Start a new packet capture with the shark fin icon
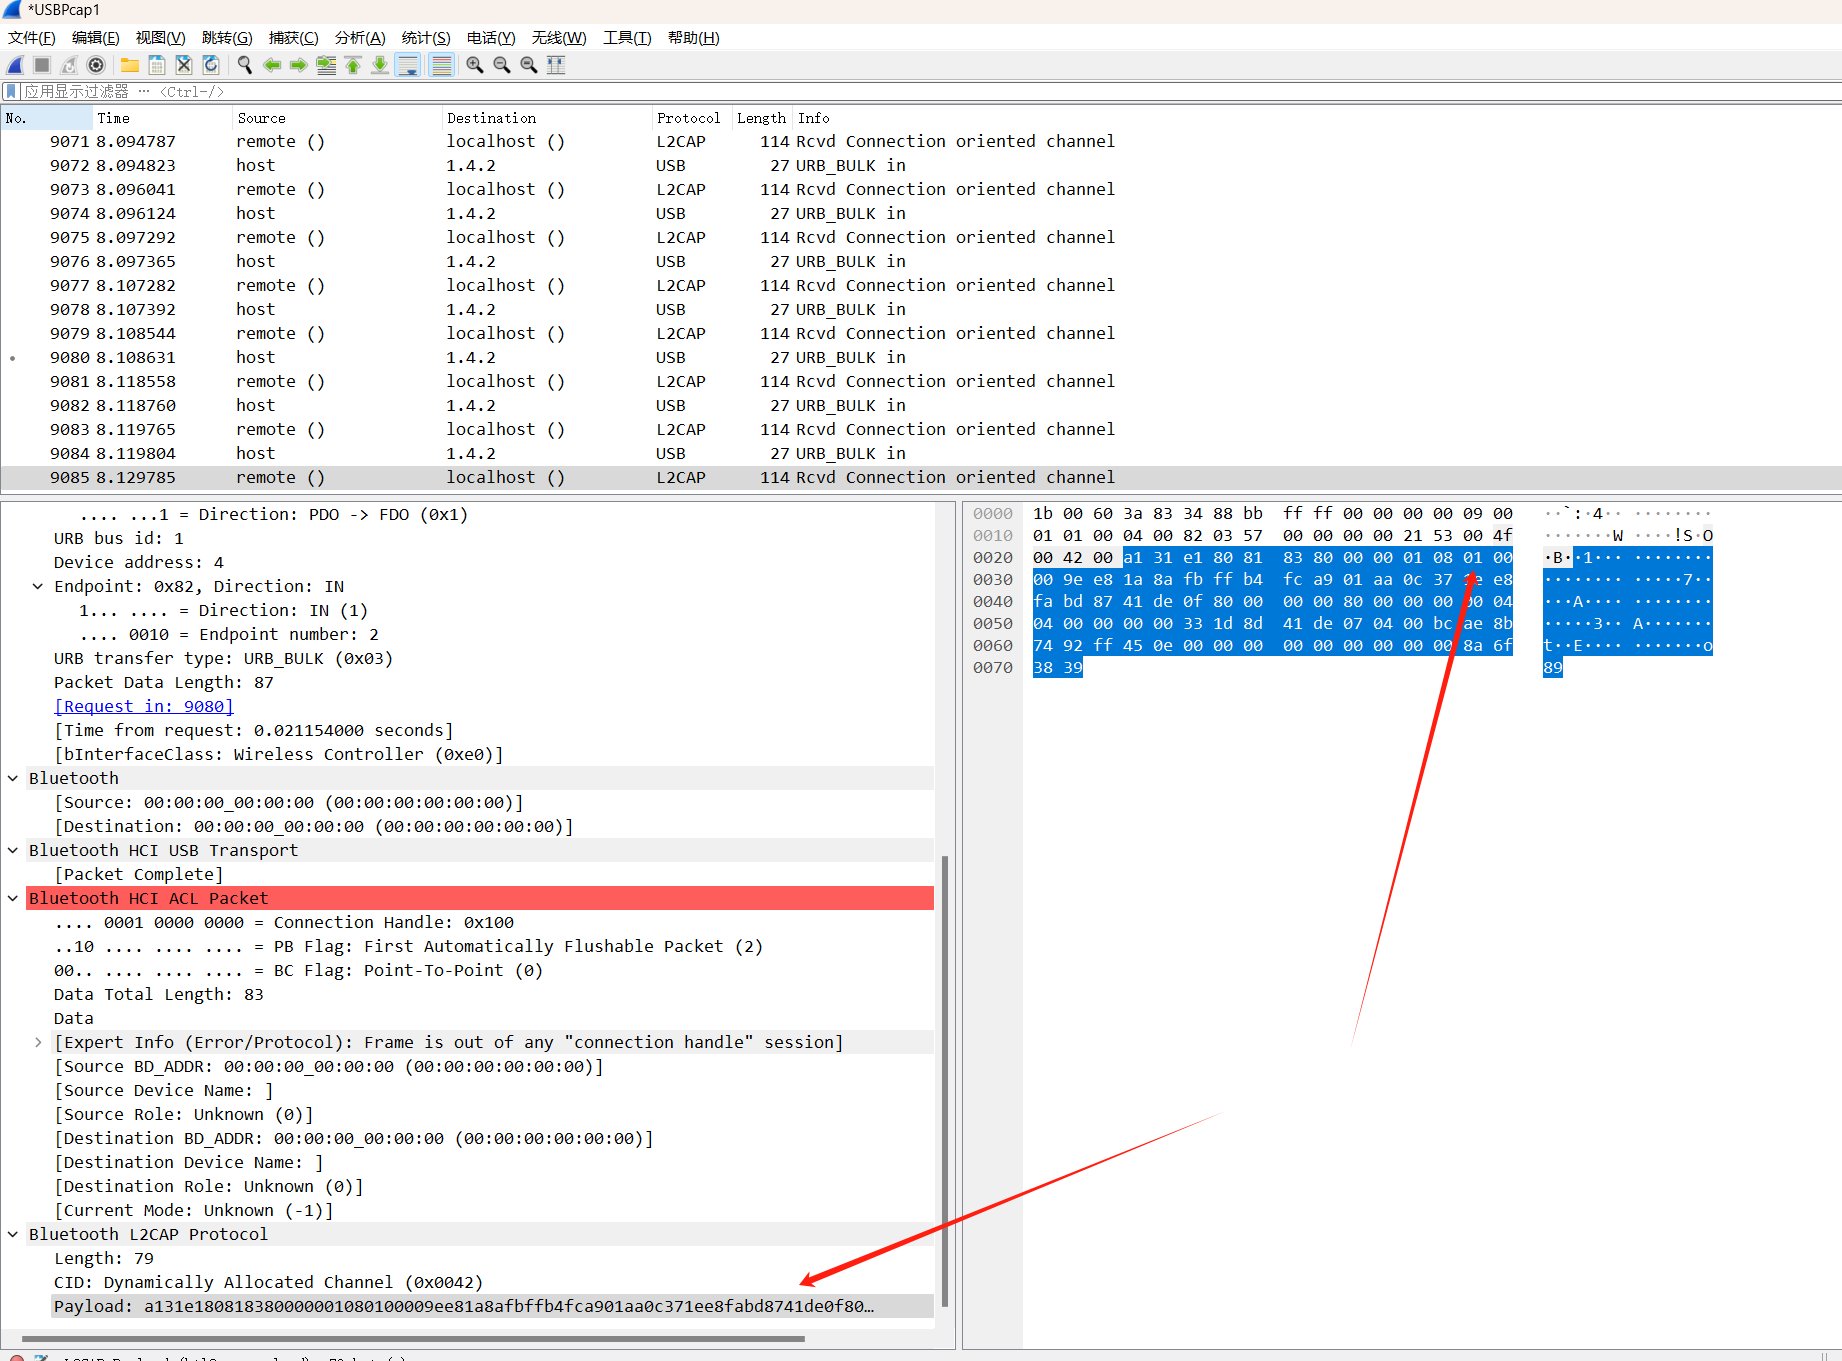The width and height of the screenshot is (1842, 1361). (15, 65)
